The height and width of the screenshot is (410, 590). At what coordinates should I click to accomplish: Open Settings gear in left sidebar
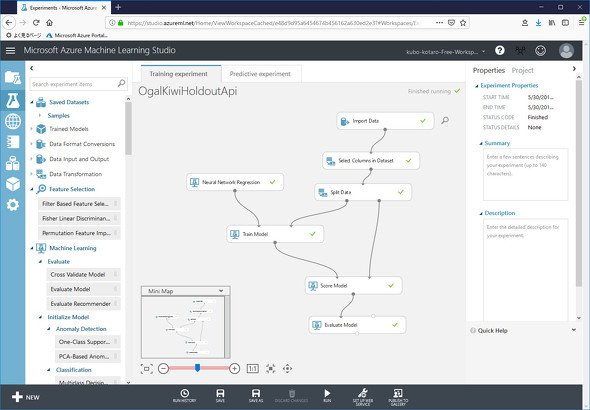click(x=12, y=205)
